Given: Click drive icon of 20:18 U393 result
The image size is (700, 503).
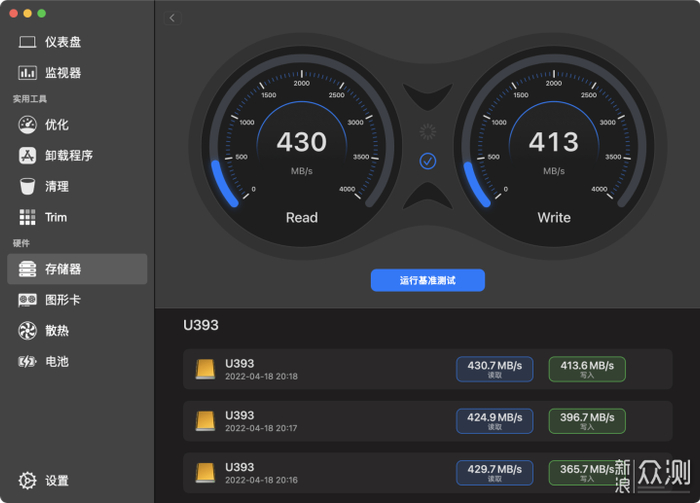Looking at the screenshot, I should 205,369.
